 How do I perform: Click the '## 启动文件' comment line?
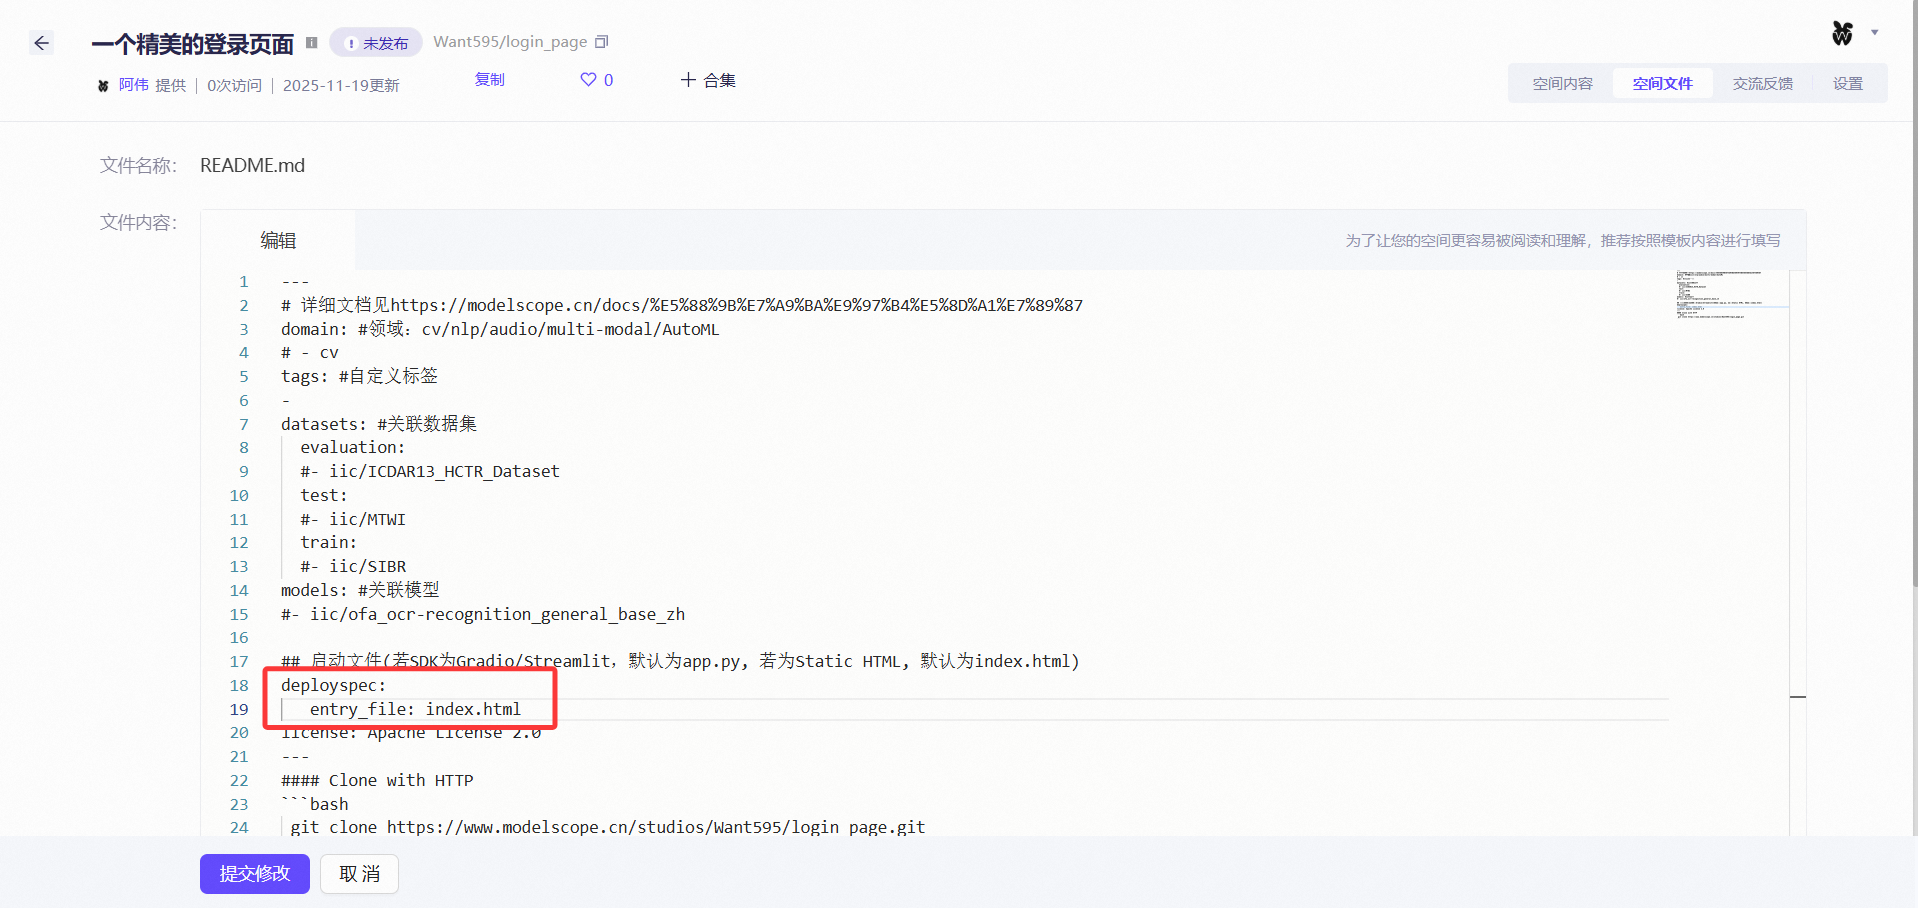click(x=680, y=661)
